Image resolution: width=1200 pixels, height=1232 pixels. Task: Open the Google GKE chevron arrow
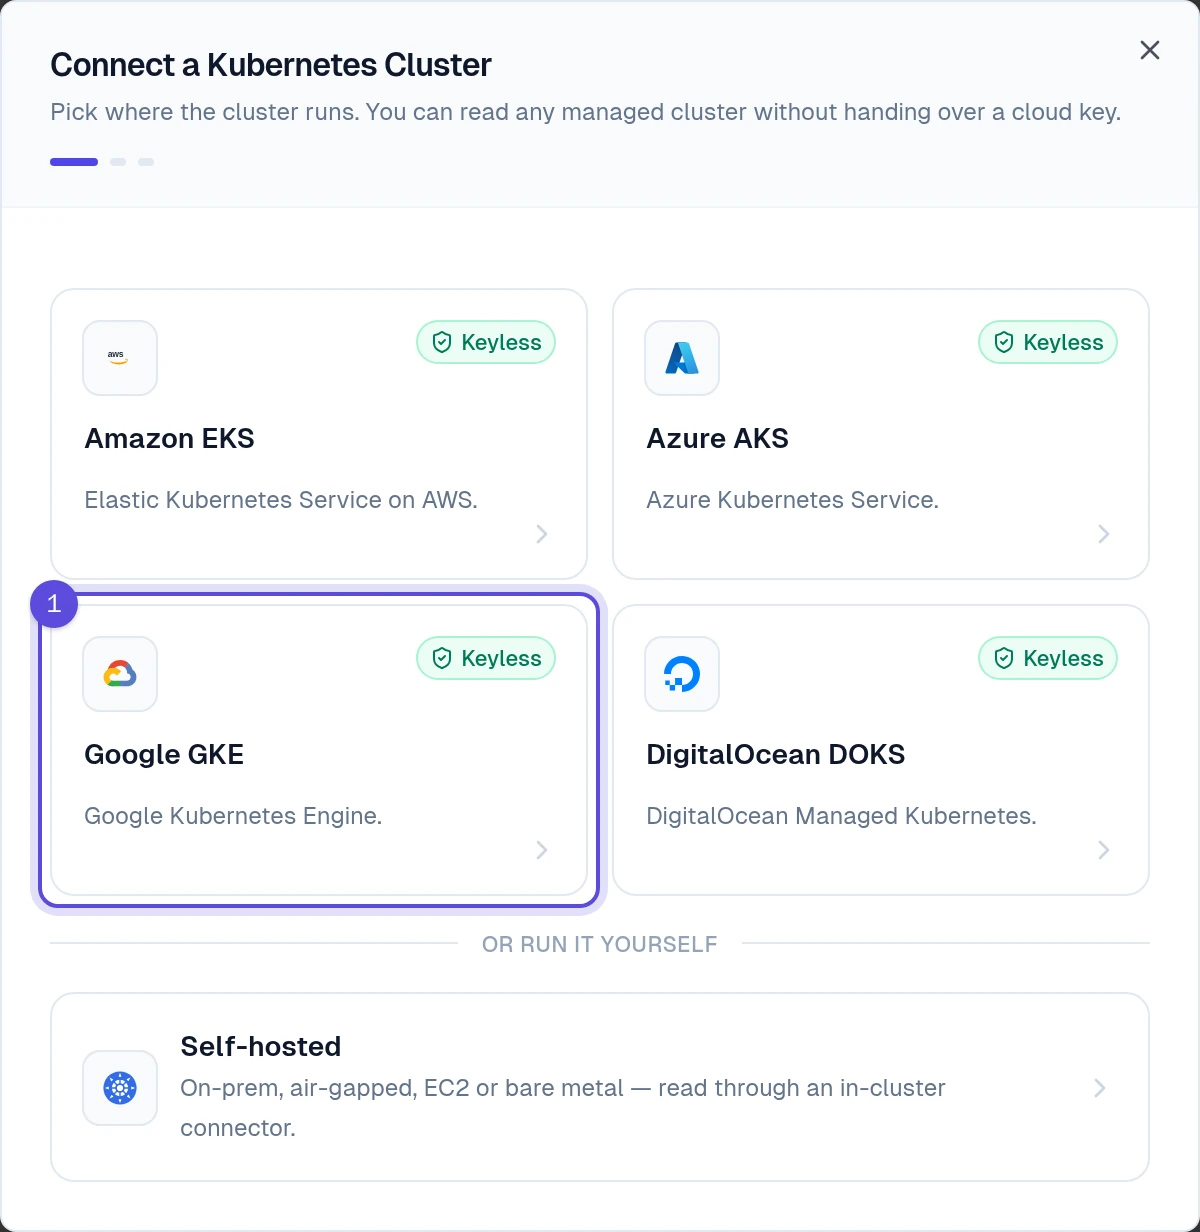pos(542,850)
